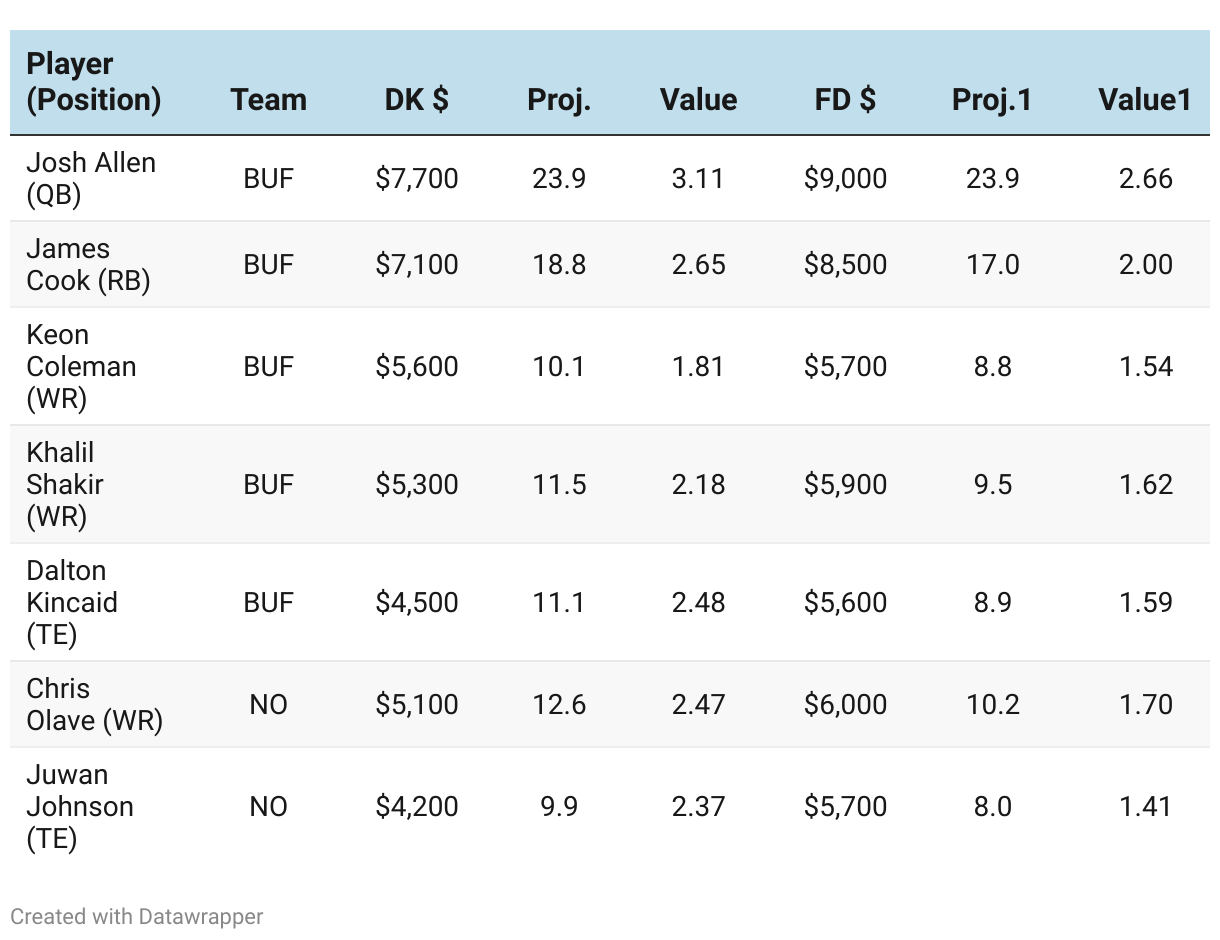The image size is (1220, 940).
Task: Click the Proj.1 column header
Action: (992, 100)
